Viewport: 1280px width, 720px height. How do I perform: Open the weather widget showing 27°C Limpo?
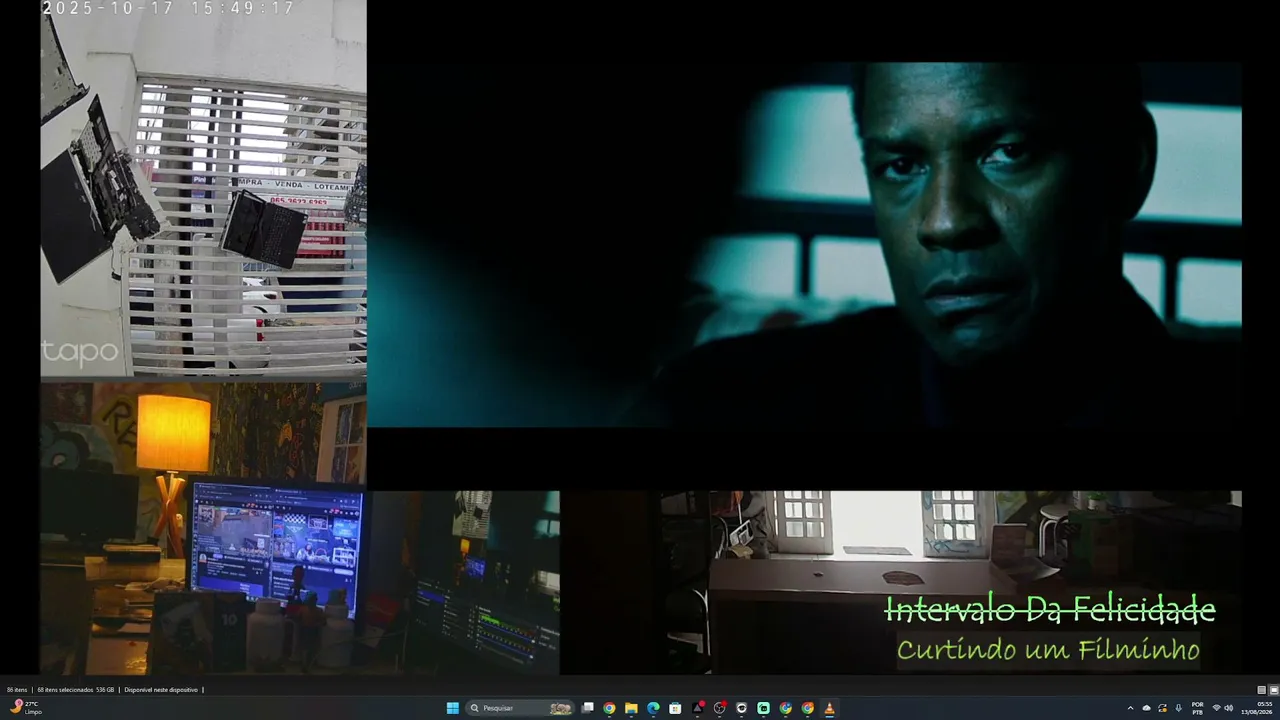[25, 708]
